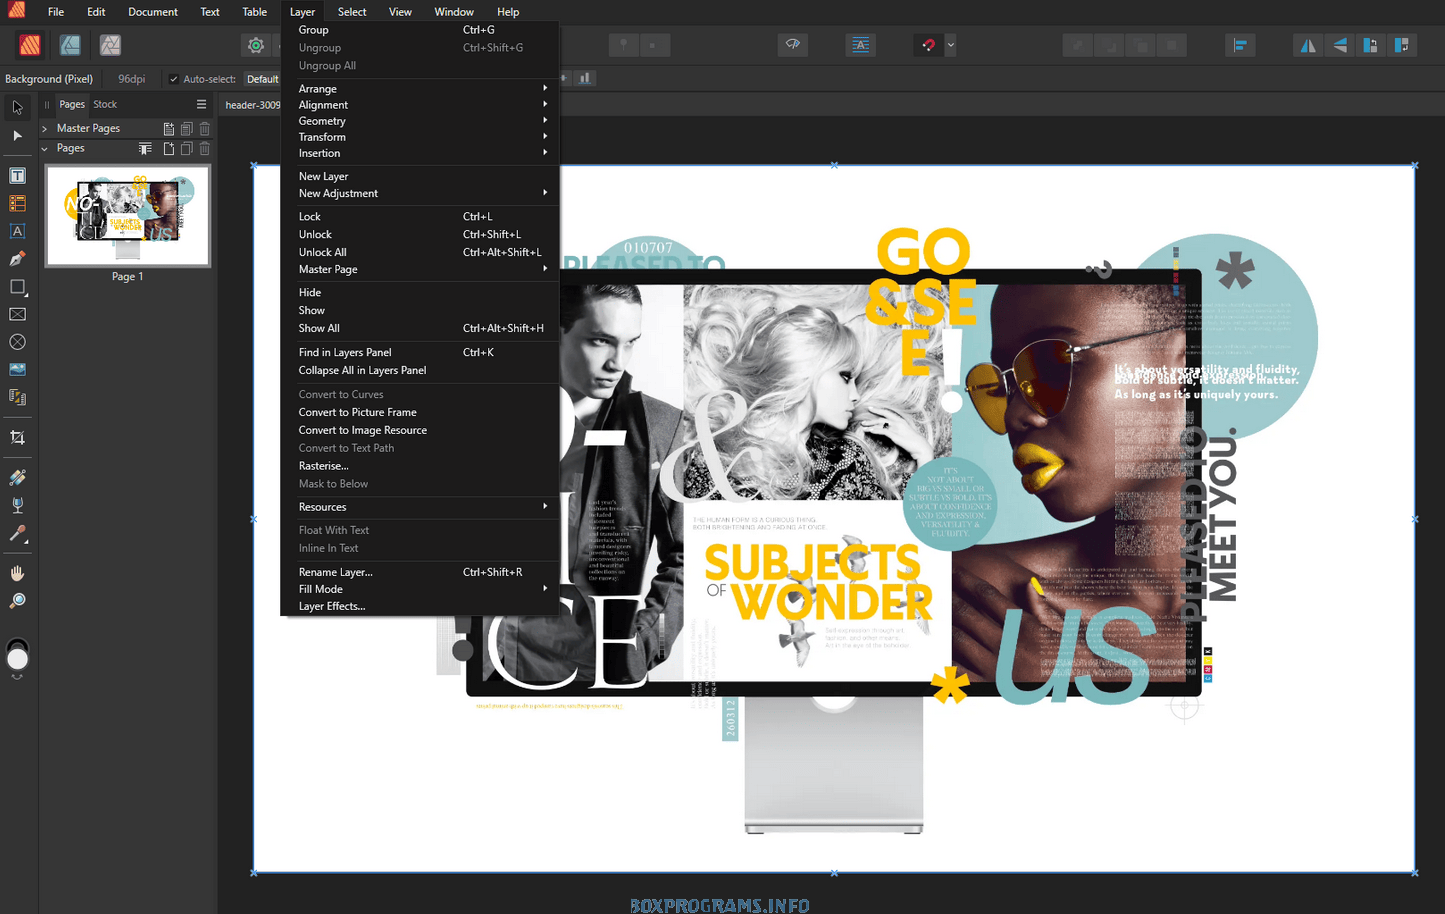1445x914 pixels.
Task: Select the Vector Crop tool
Action: (17, 438)
